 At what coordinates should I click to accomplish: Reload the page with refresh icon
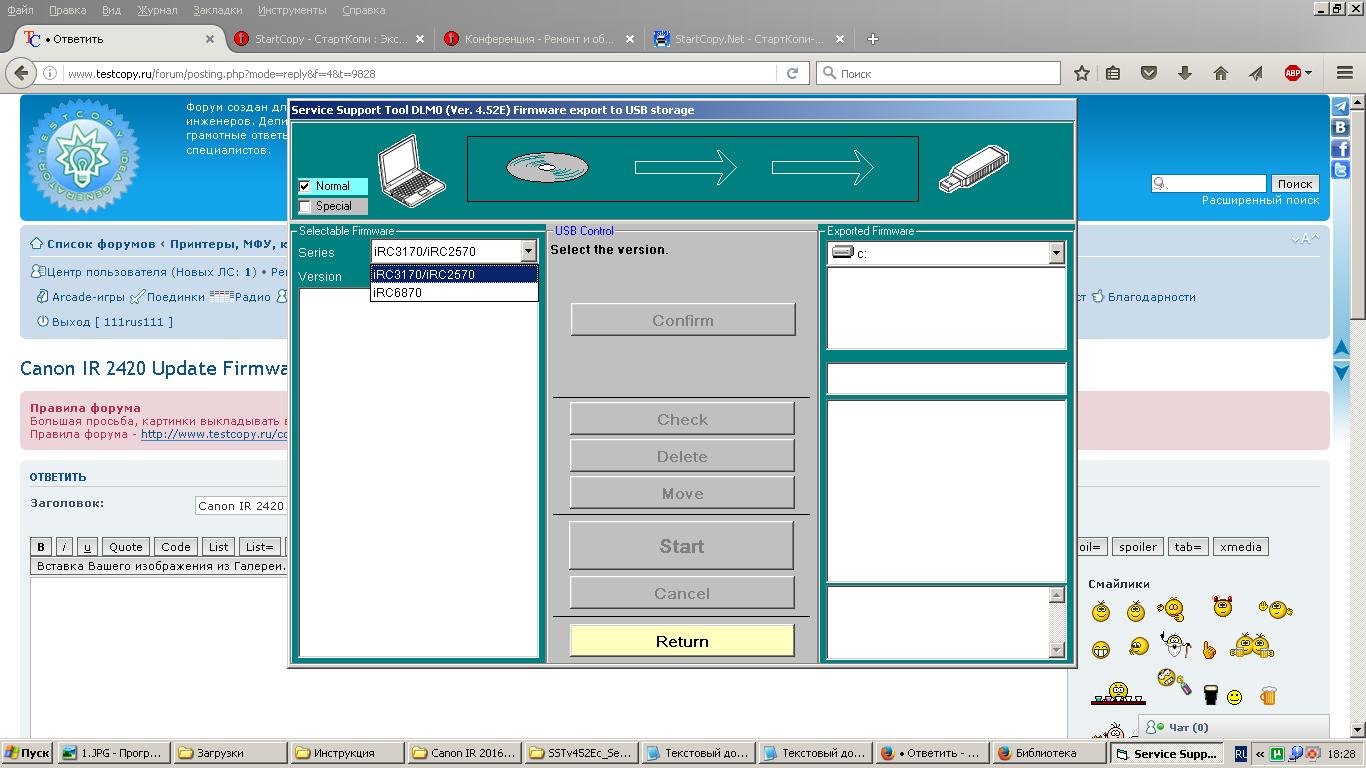792,73
